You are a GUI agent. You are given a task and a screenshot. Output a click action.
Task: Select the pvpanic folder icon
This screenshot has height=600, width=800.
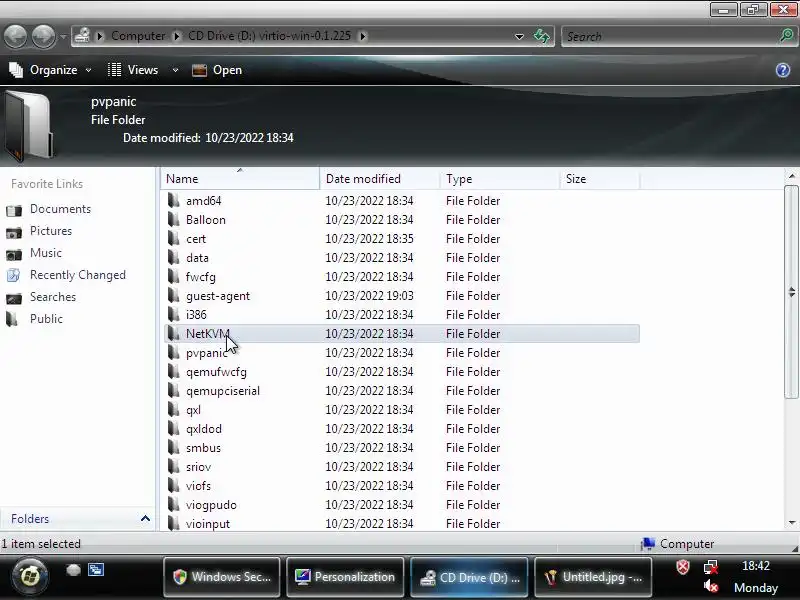coord(174,353)
